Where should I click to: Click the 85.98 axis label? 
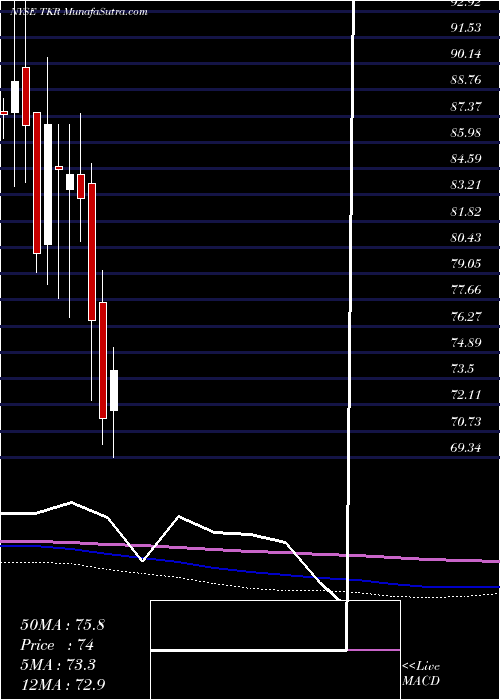[x=466, y=133]
